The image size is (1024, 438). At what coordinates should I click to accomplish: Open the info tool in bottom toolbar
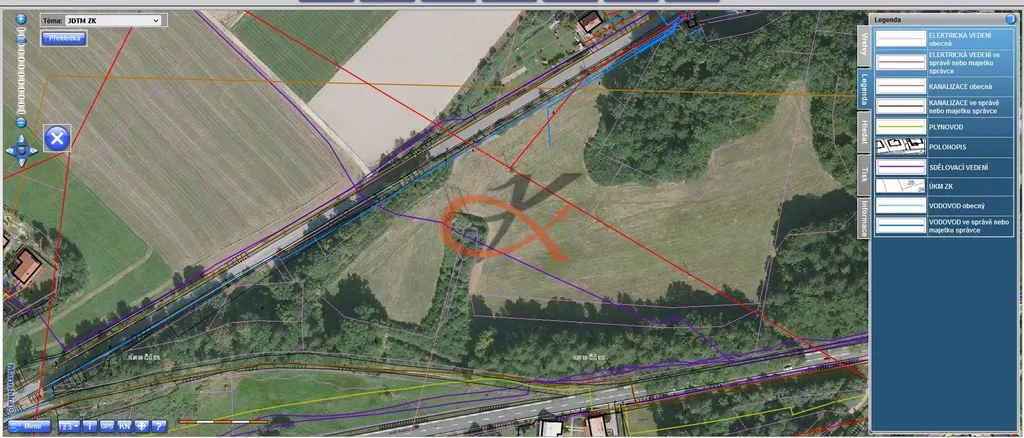90,426
